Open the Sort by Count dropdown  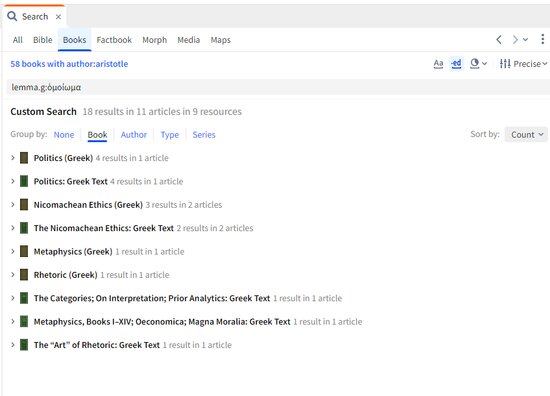tap(526, 134)
